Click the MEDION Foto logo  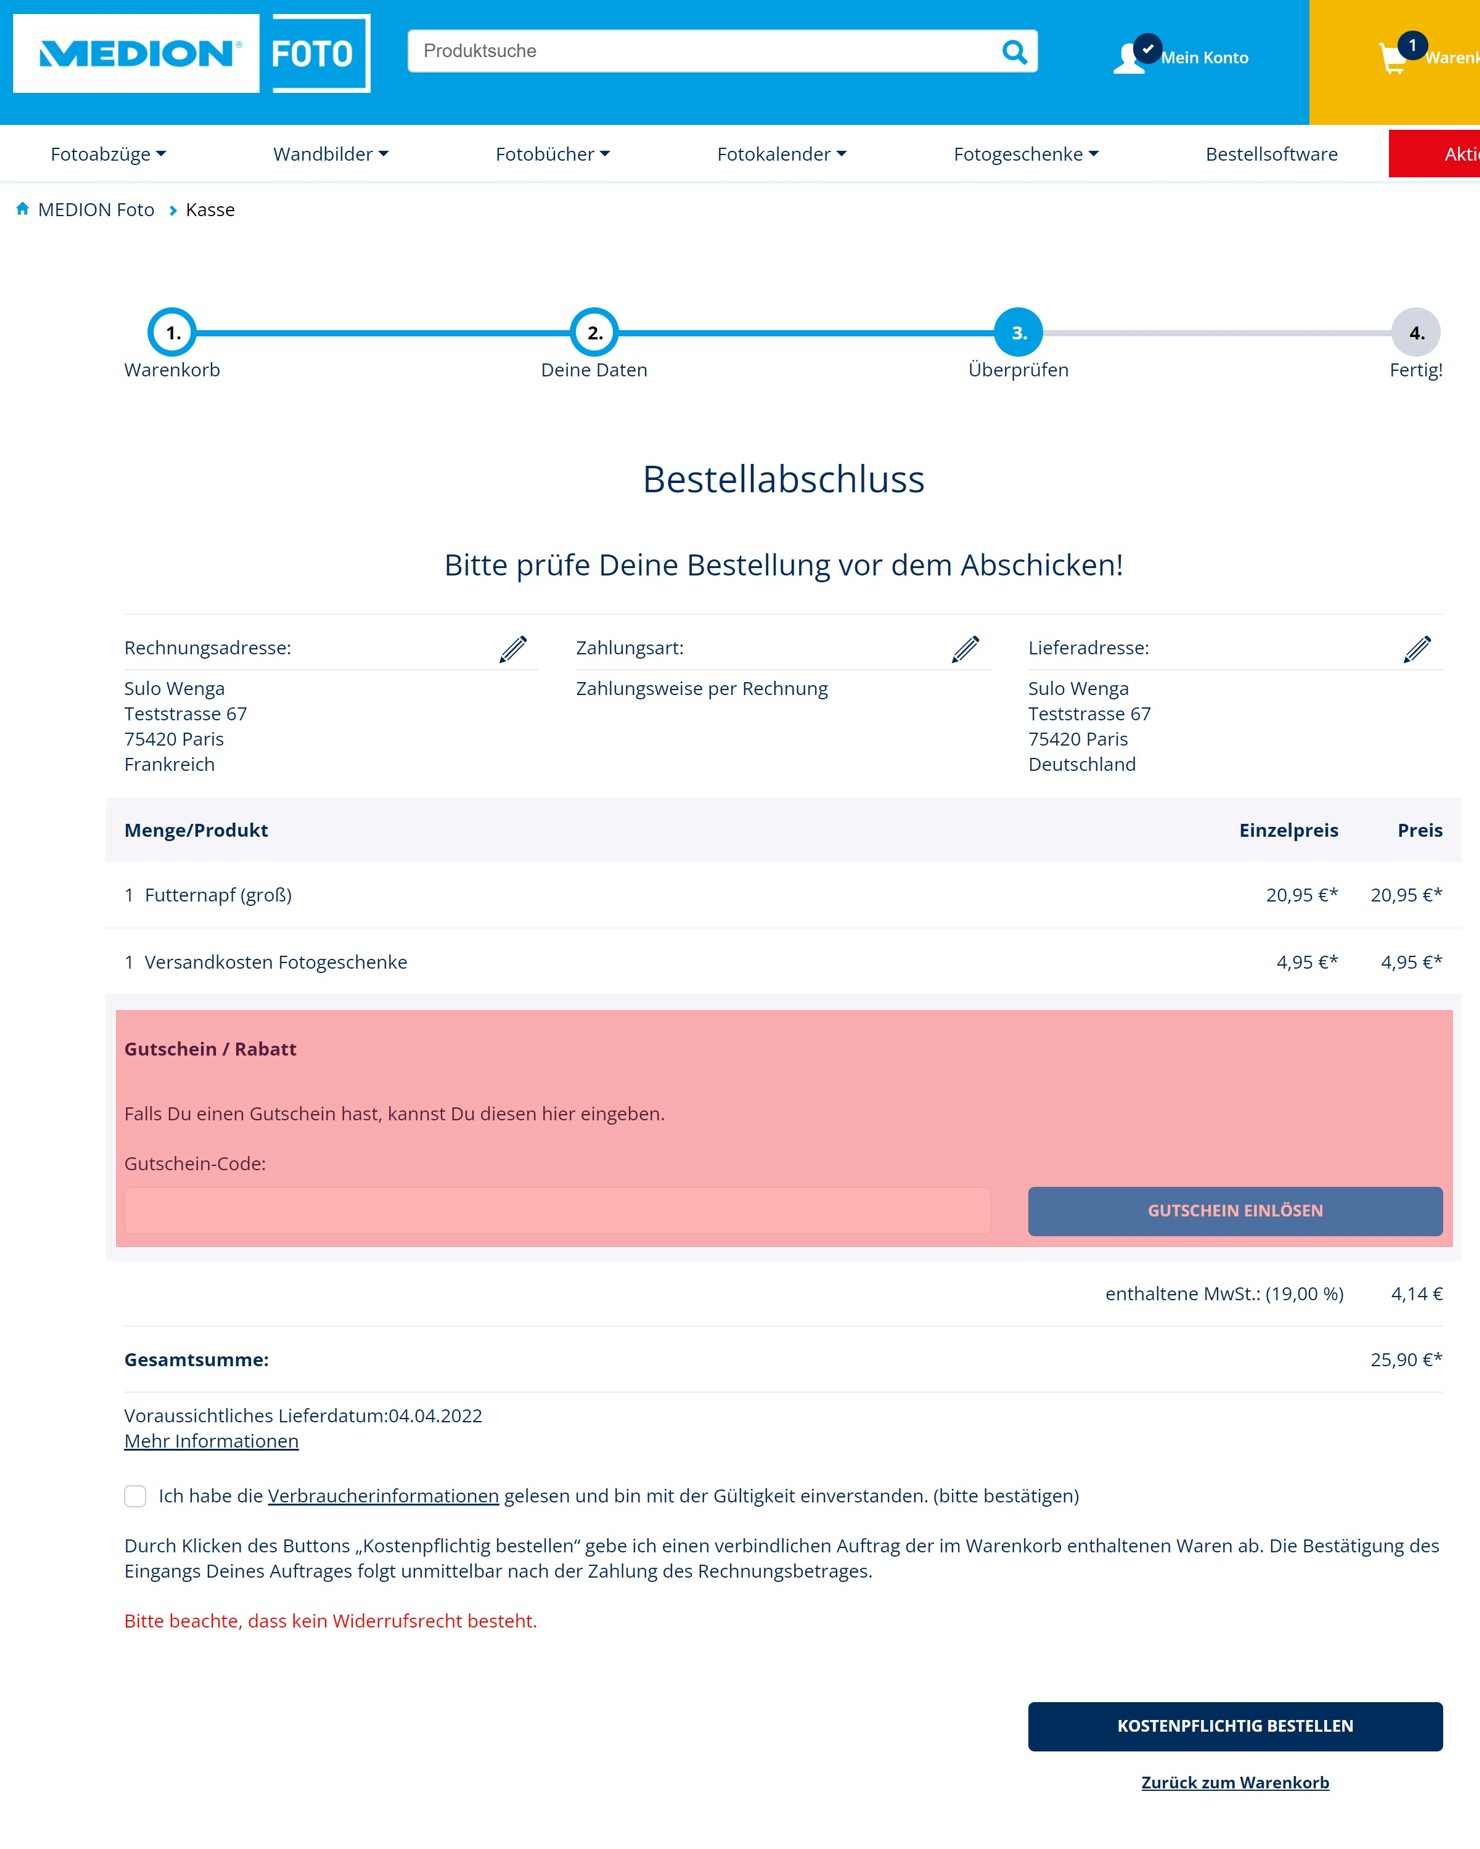[191, 53]
